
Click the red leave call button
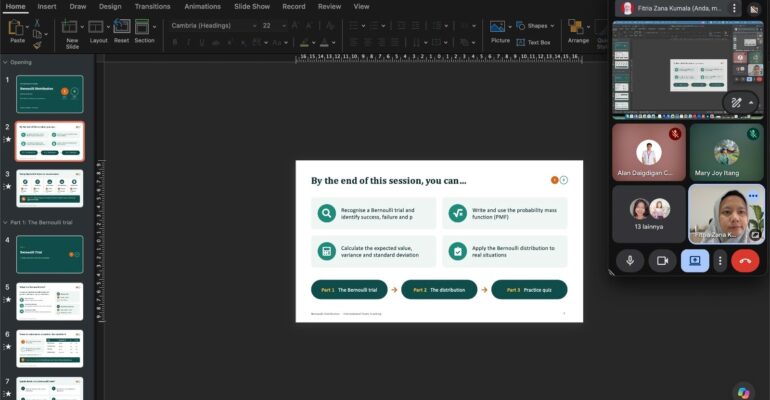tap(745, 261)
